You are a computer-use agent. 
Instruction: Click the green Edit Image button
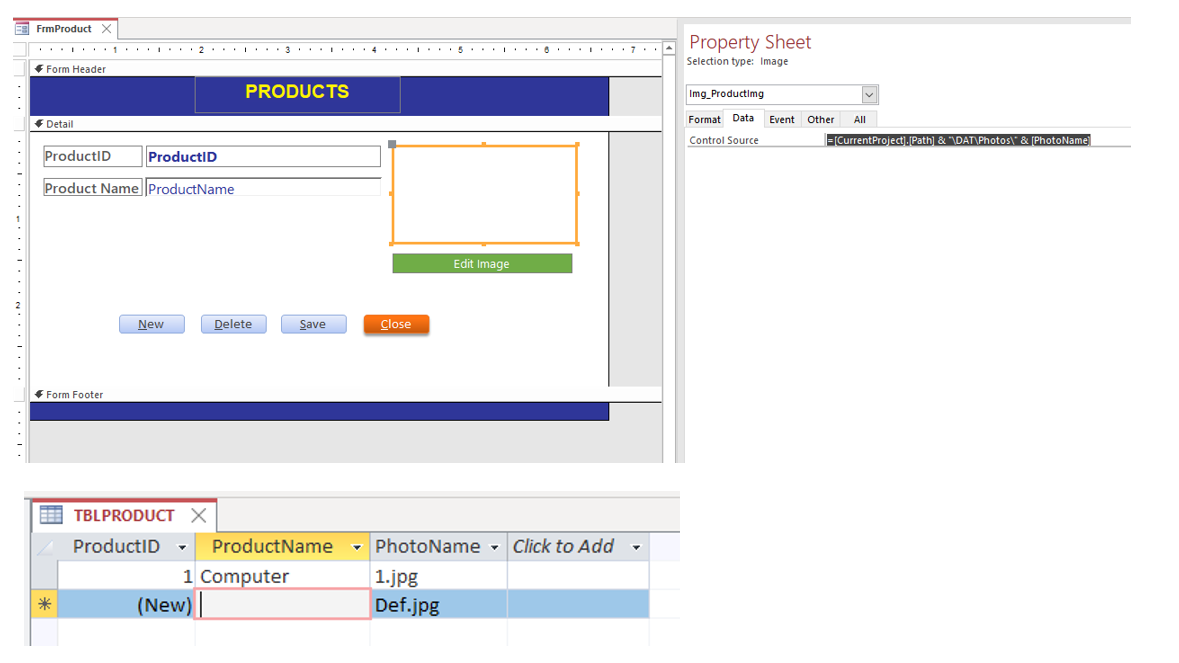coord(482,263)
